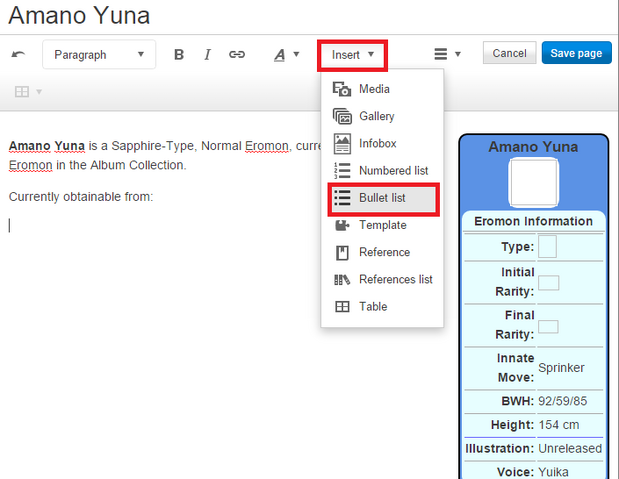Select Numbered list menu entry
This screenshot has width=619, height=479.
pos(382,171)
